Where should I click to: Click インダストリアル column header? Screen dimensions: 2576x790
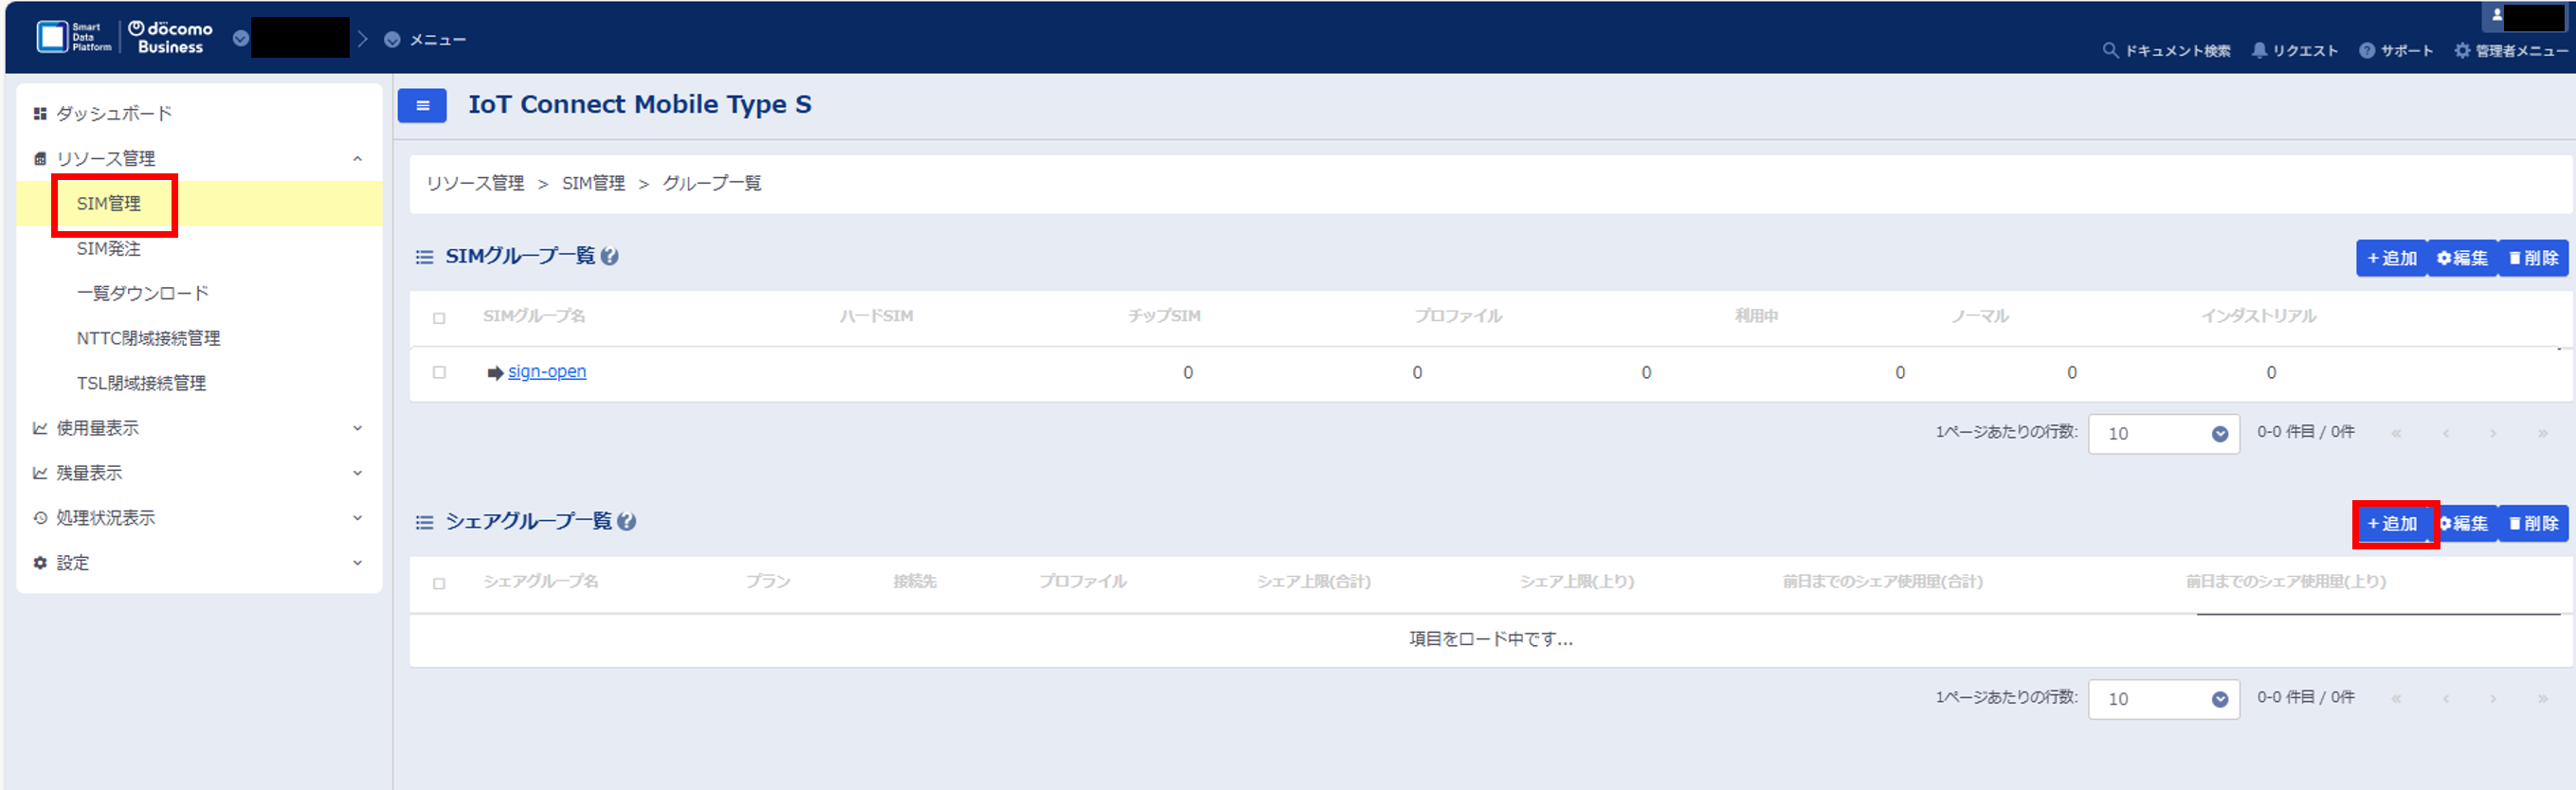(2258, 316)
